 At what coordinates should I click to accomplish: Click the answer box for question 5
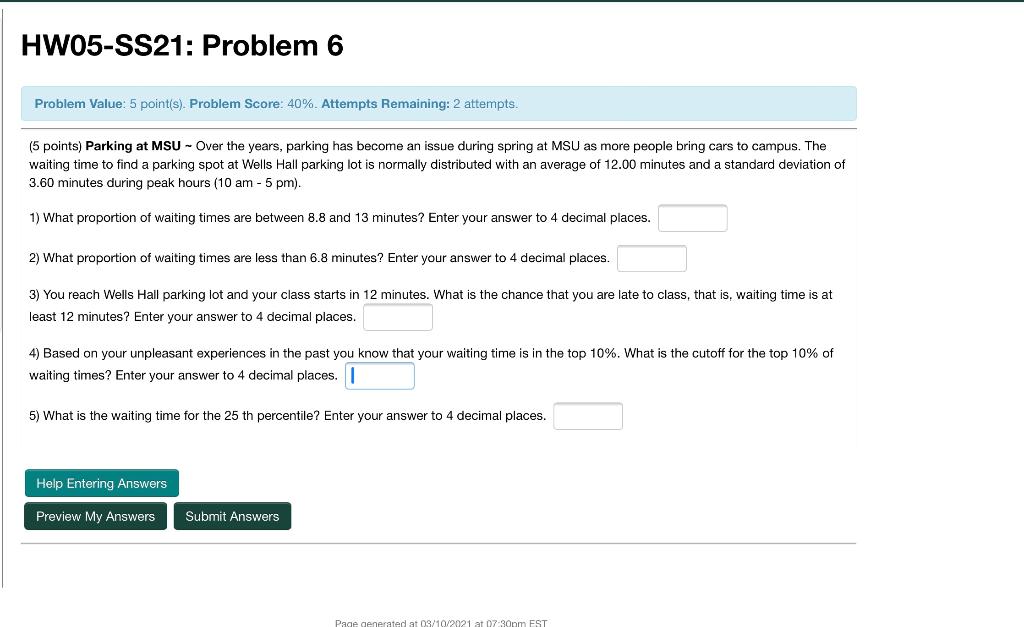pyautogui.click(x=587, y=415)
